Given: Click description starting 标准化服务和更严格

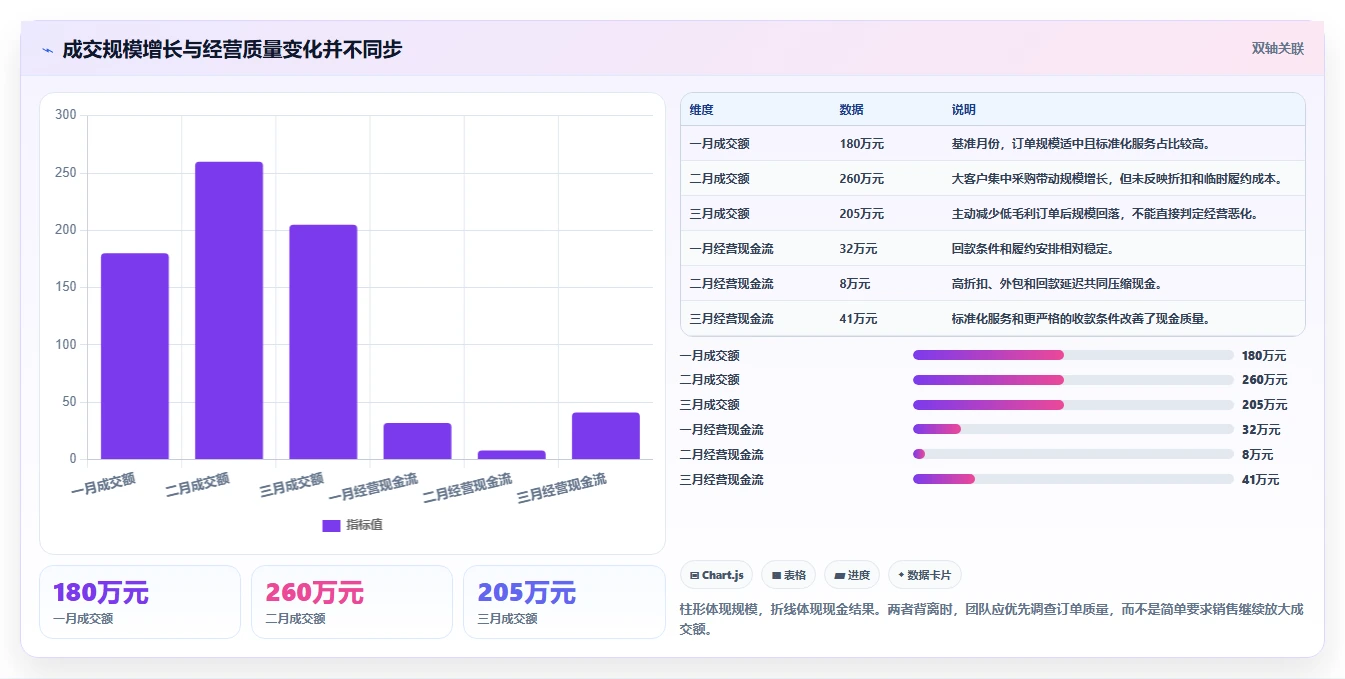Looking at the screenshot, I should coord(1082,319).
